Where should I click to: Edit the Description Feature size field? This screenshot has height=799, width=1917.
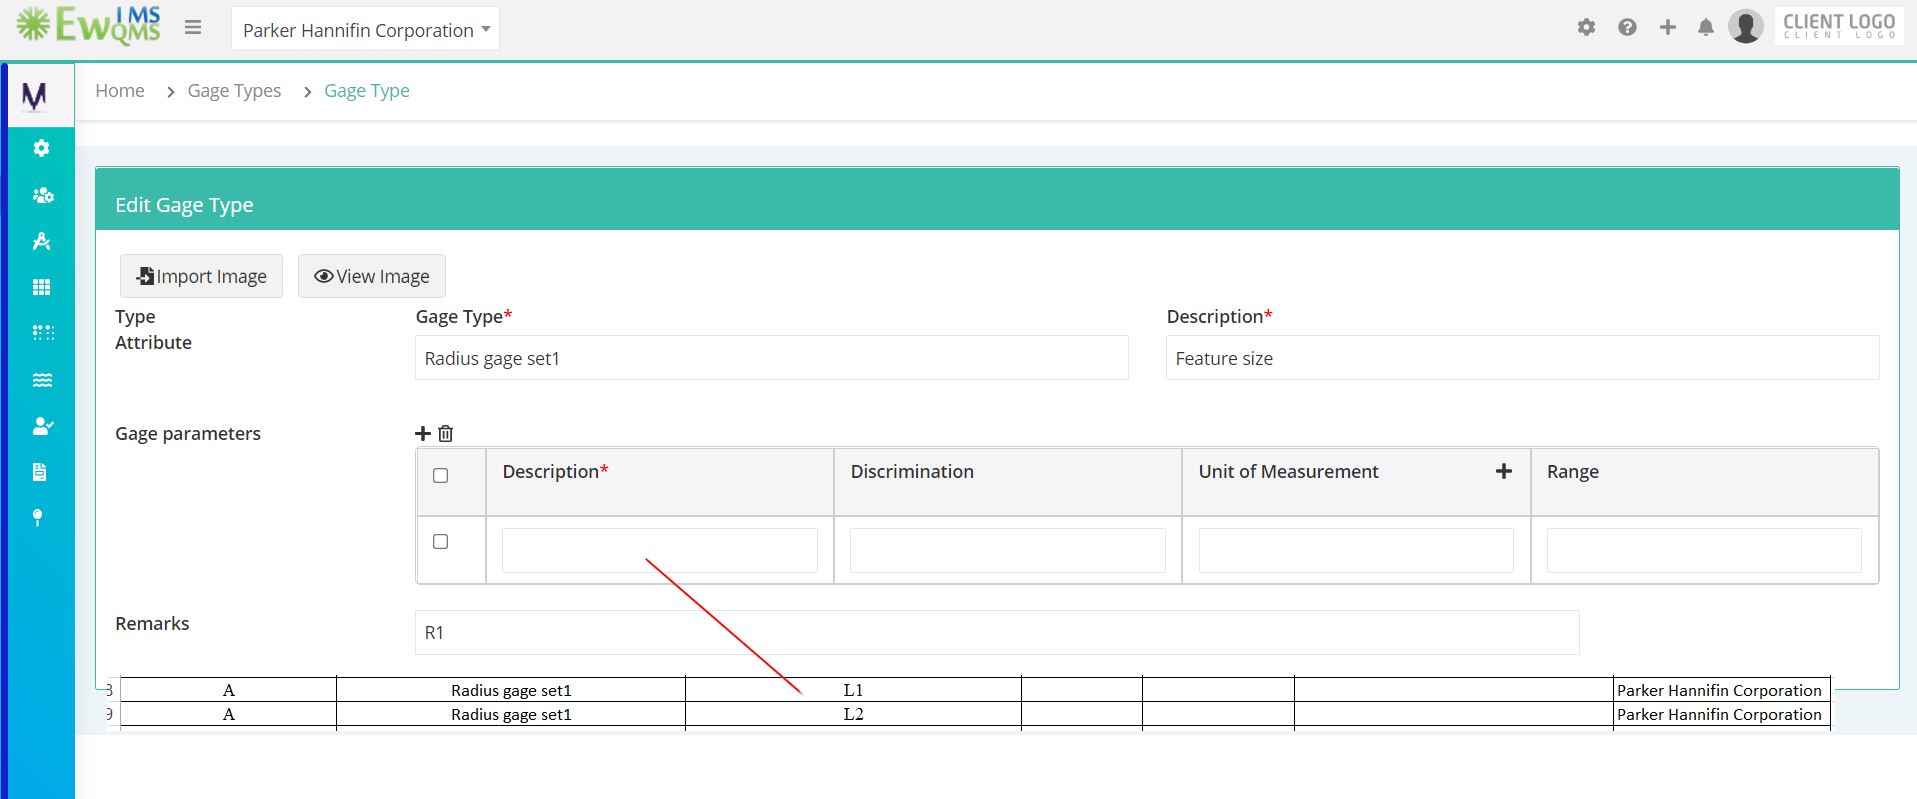click(1522, 358)
